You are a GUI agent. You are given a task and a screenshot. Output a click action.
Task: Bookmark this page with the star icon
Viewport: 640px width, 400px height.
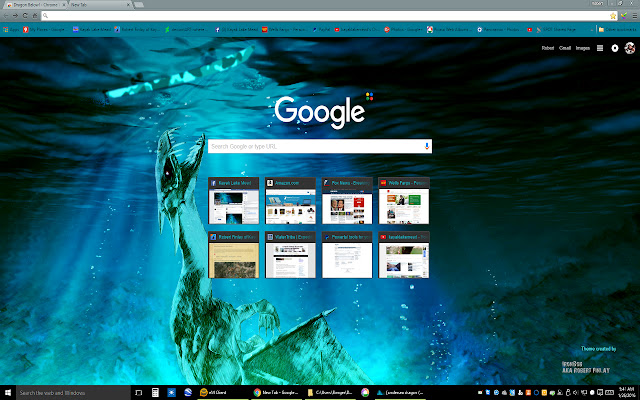tap(613, 16)
